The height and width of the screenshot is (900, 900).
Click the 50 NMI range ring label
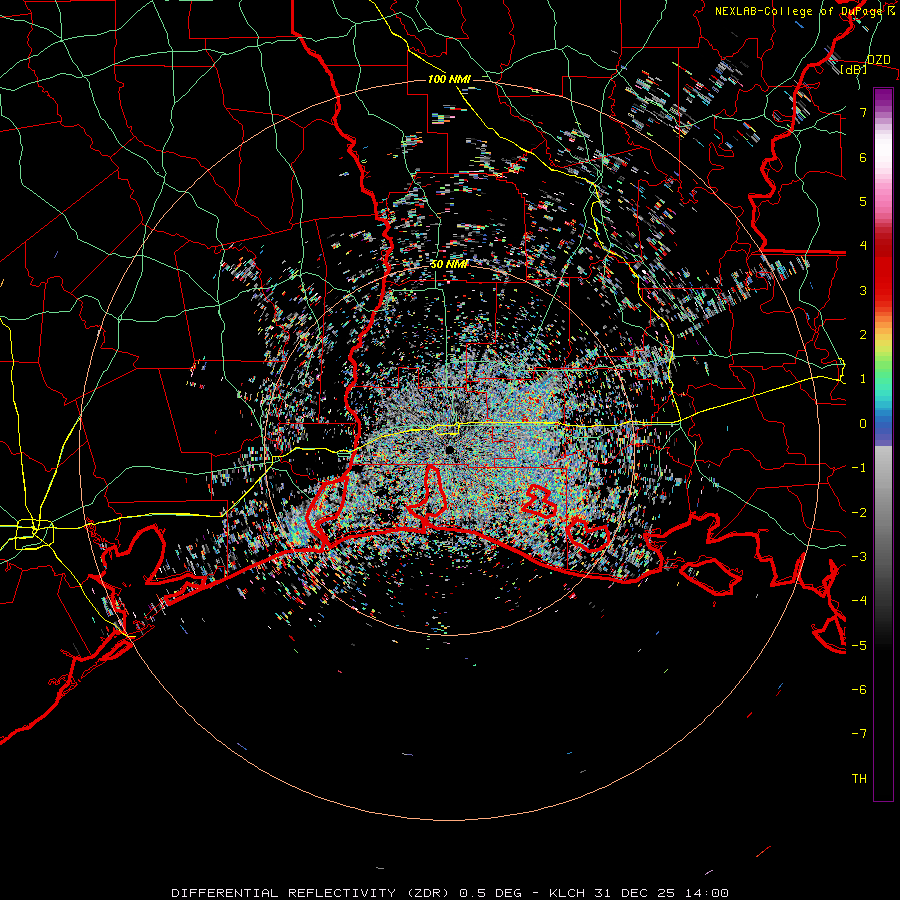click(x=449, y=264)
